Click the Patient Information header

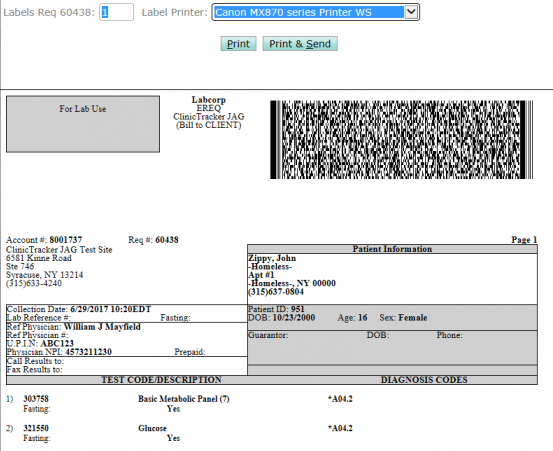tap(392, 249)
